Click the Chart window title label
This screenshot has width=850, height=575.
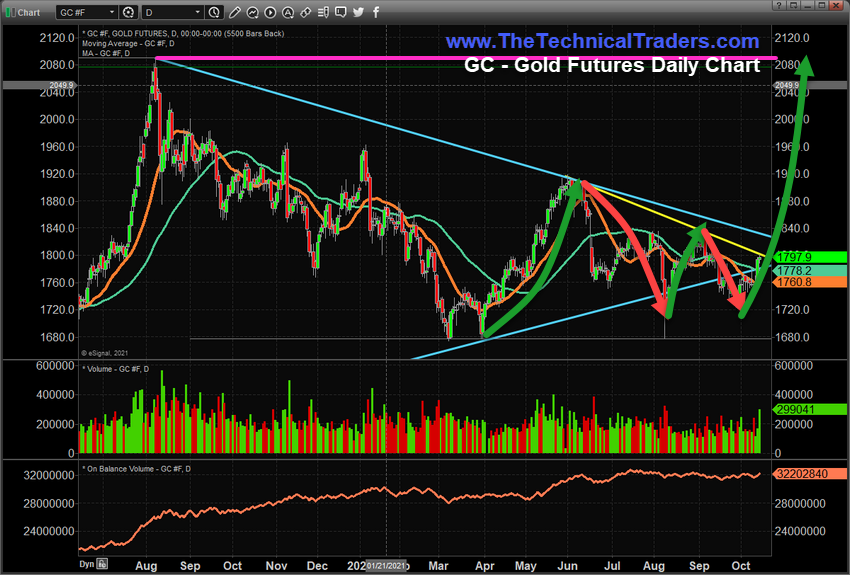[29, 13]
